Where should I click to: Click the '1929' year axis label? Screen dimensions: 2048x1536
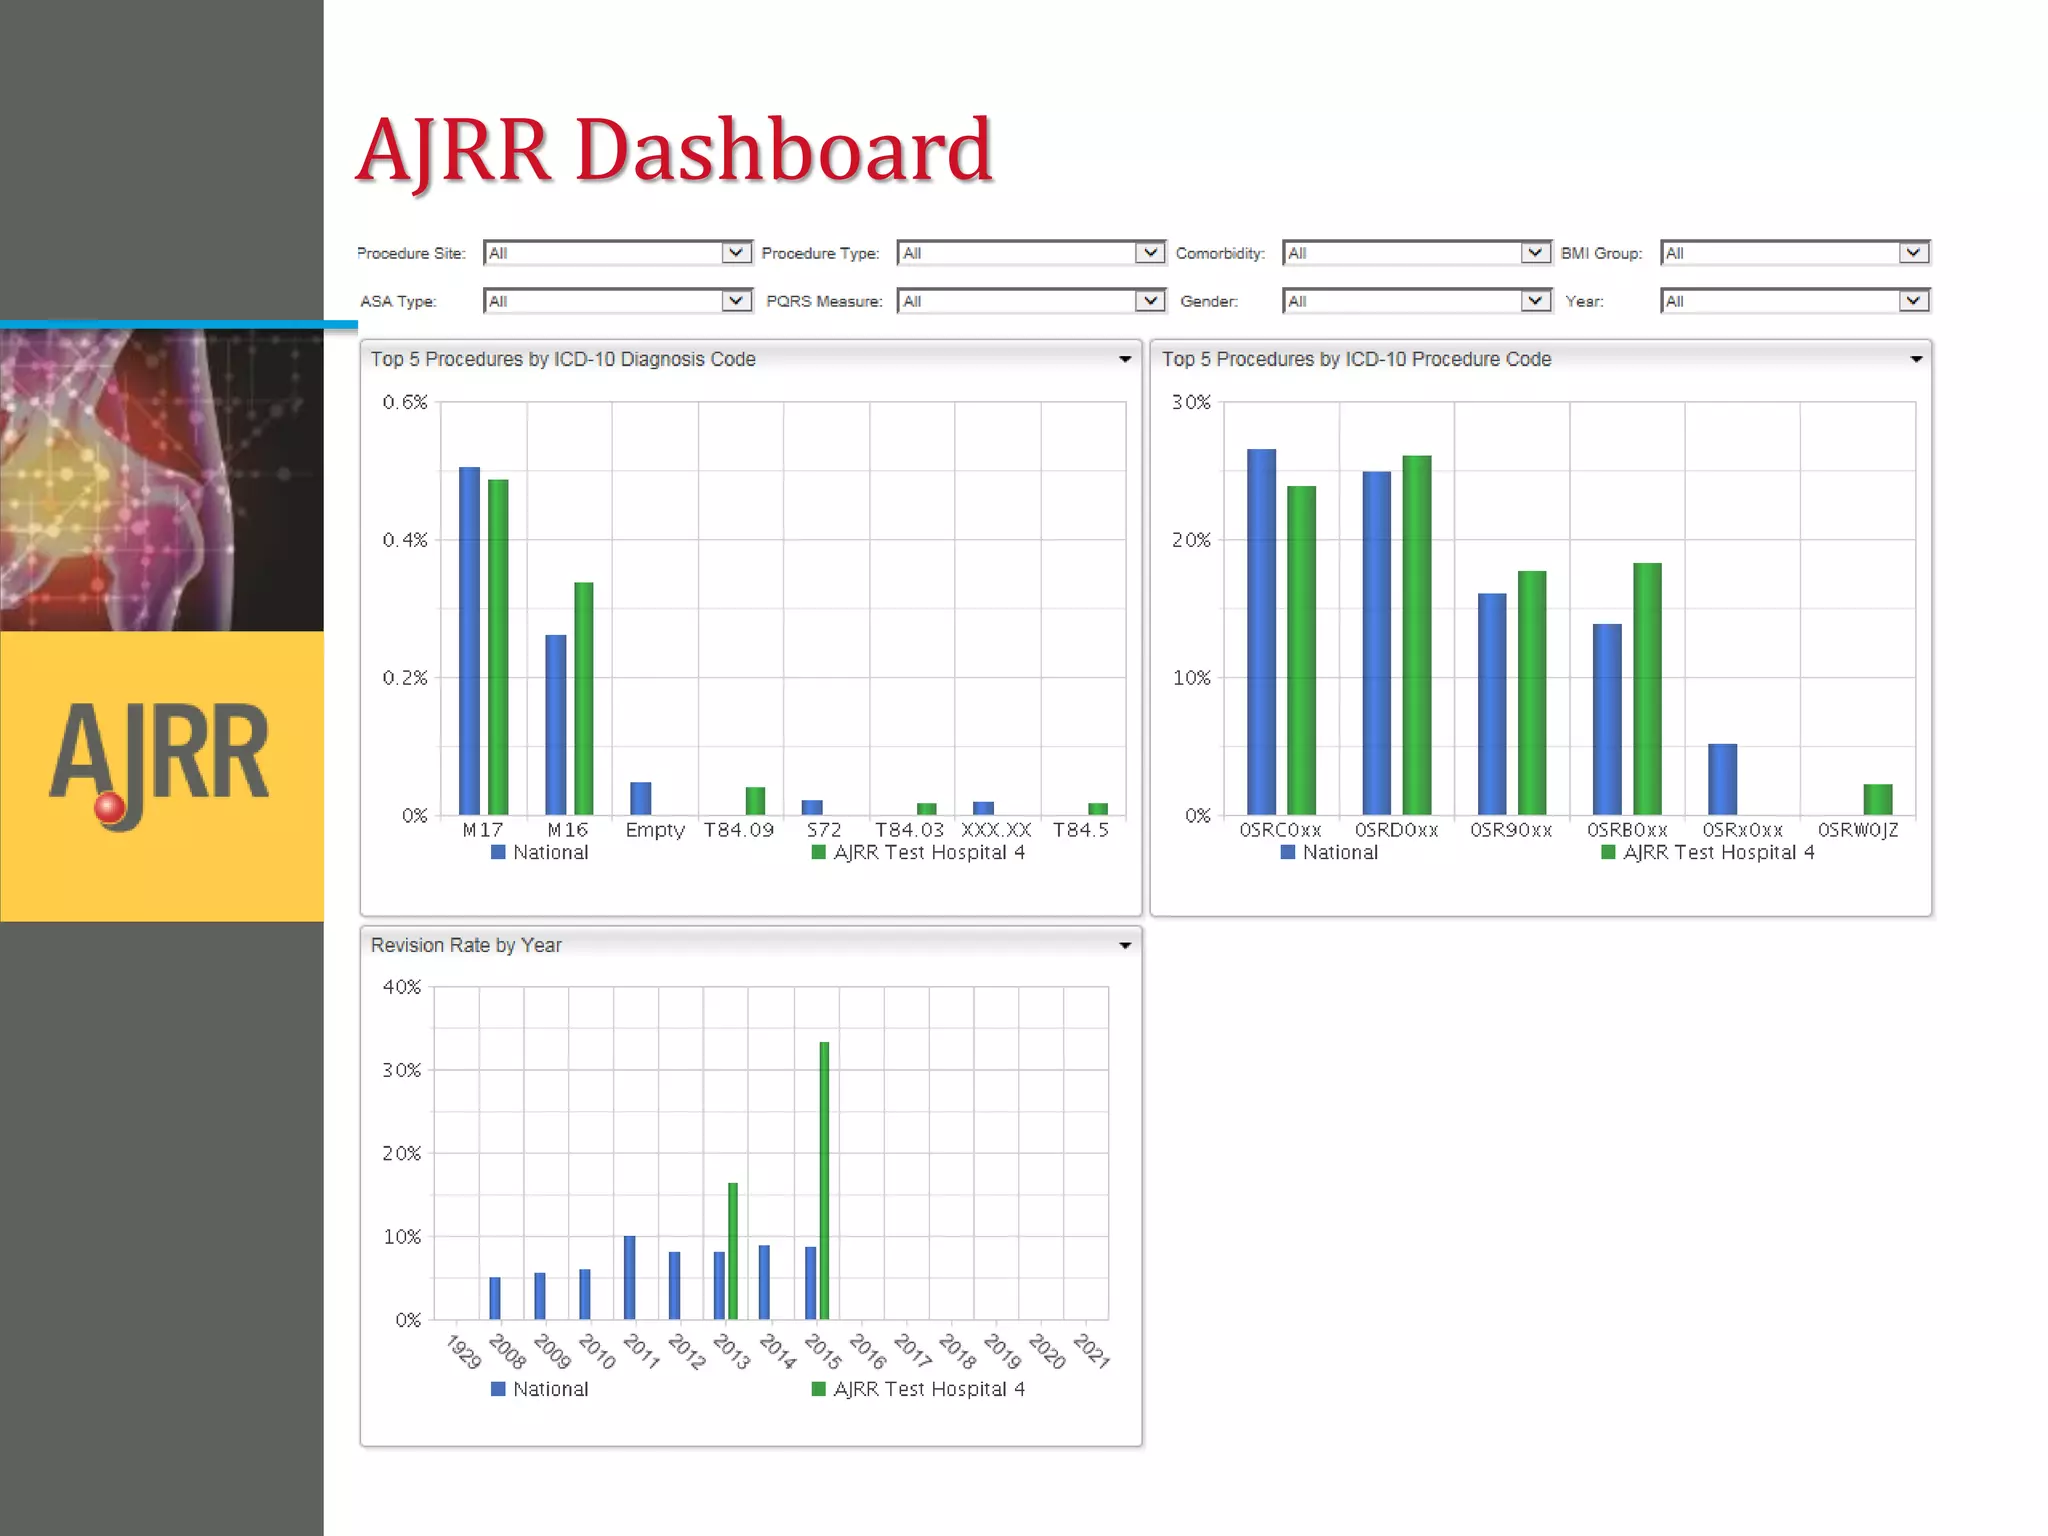[x=464, y=1351]
